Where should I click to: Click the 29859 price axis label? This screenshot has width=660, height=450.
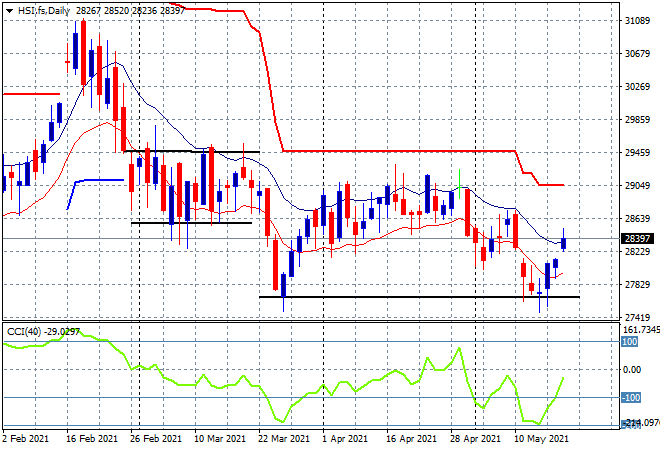coord(637,120)
